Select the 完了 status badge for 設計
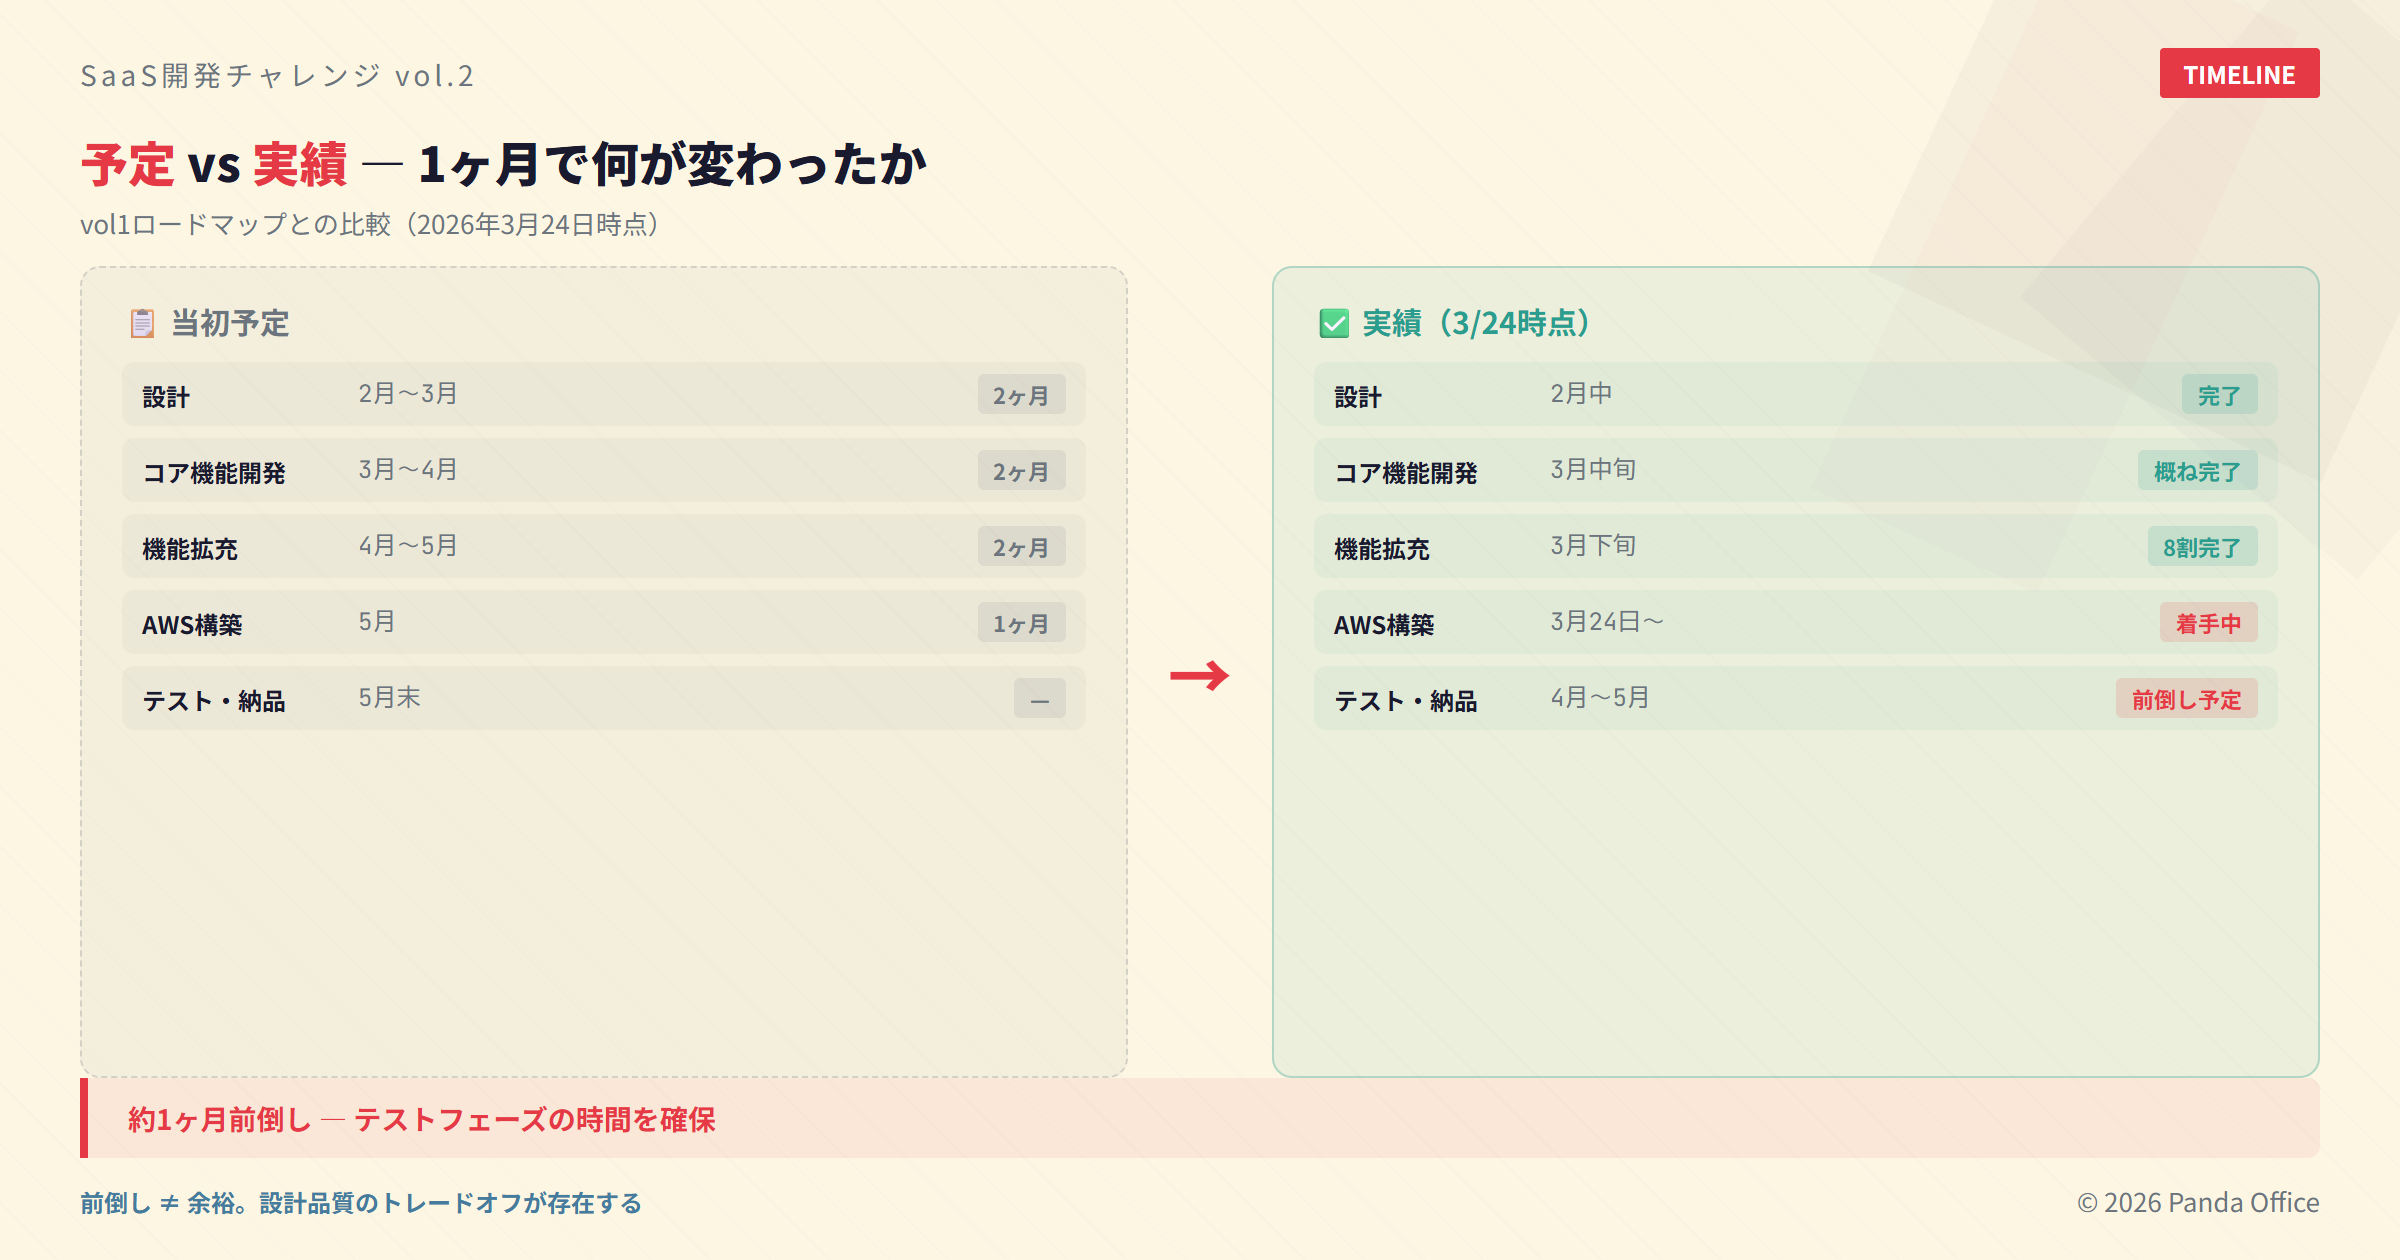 2219,395
